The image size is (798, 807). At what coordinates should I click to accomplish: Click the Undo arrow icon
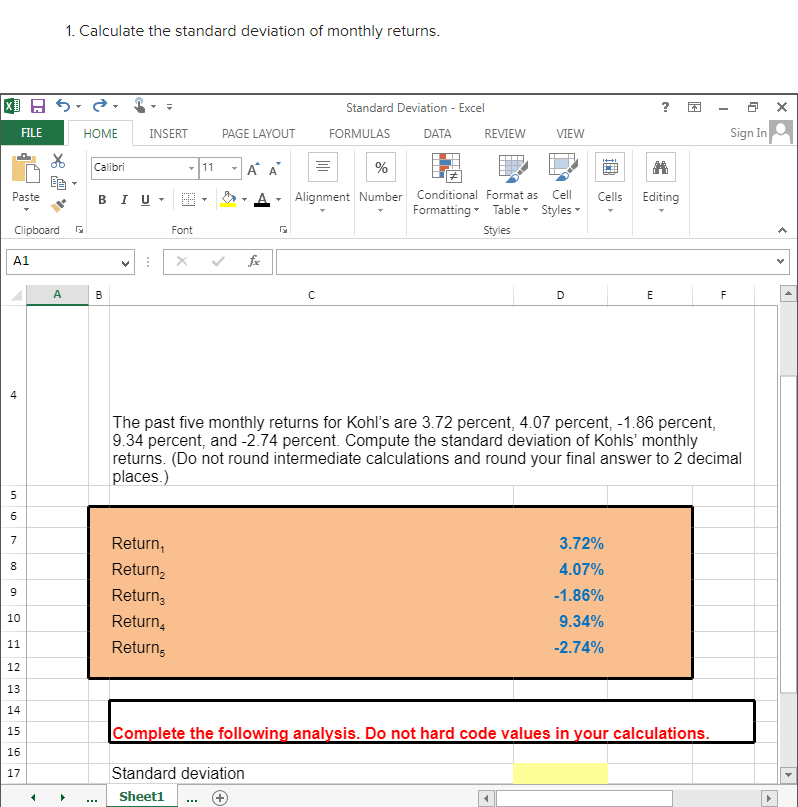click(63, 106)
